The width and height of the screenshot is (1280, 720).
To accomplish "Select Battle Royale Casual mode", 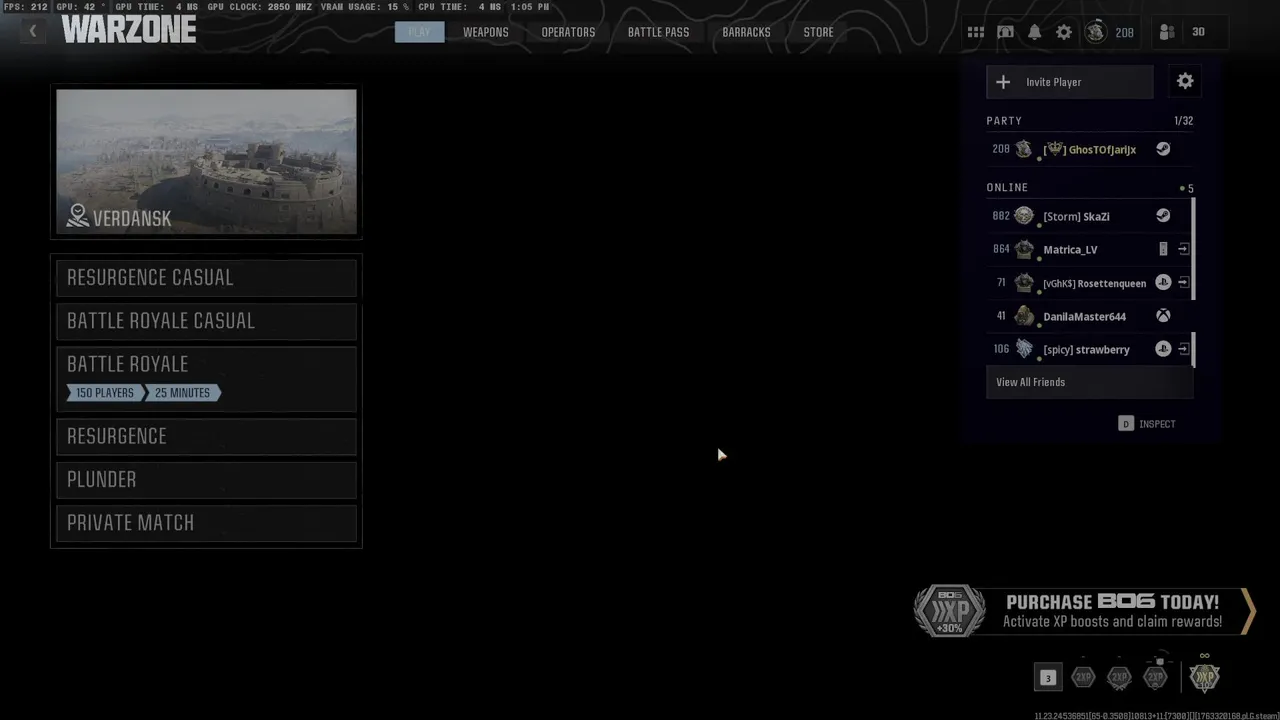I will 206,321.
